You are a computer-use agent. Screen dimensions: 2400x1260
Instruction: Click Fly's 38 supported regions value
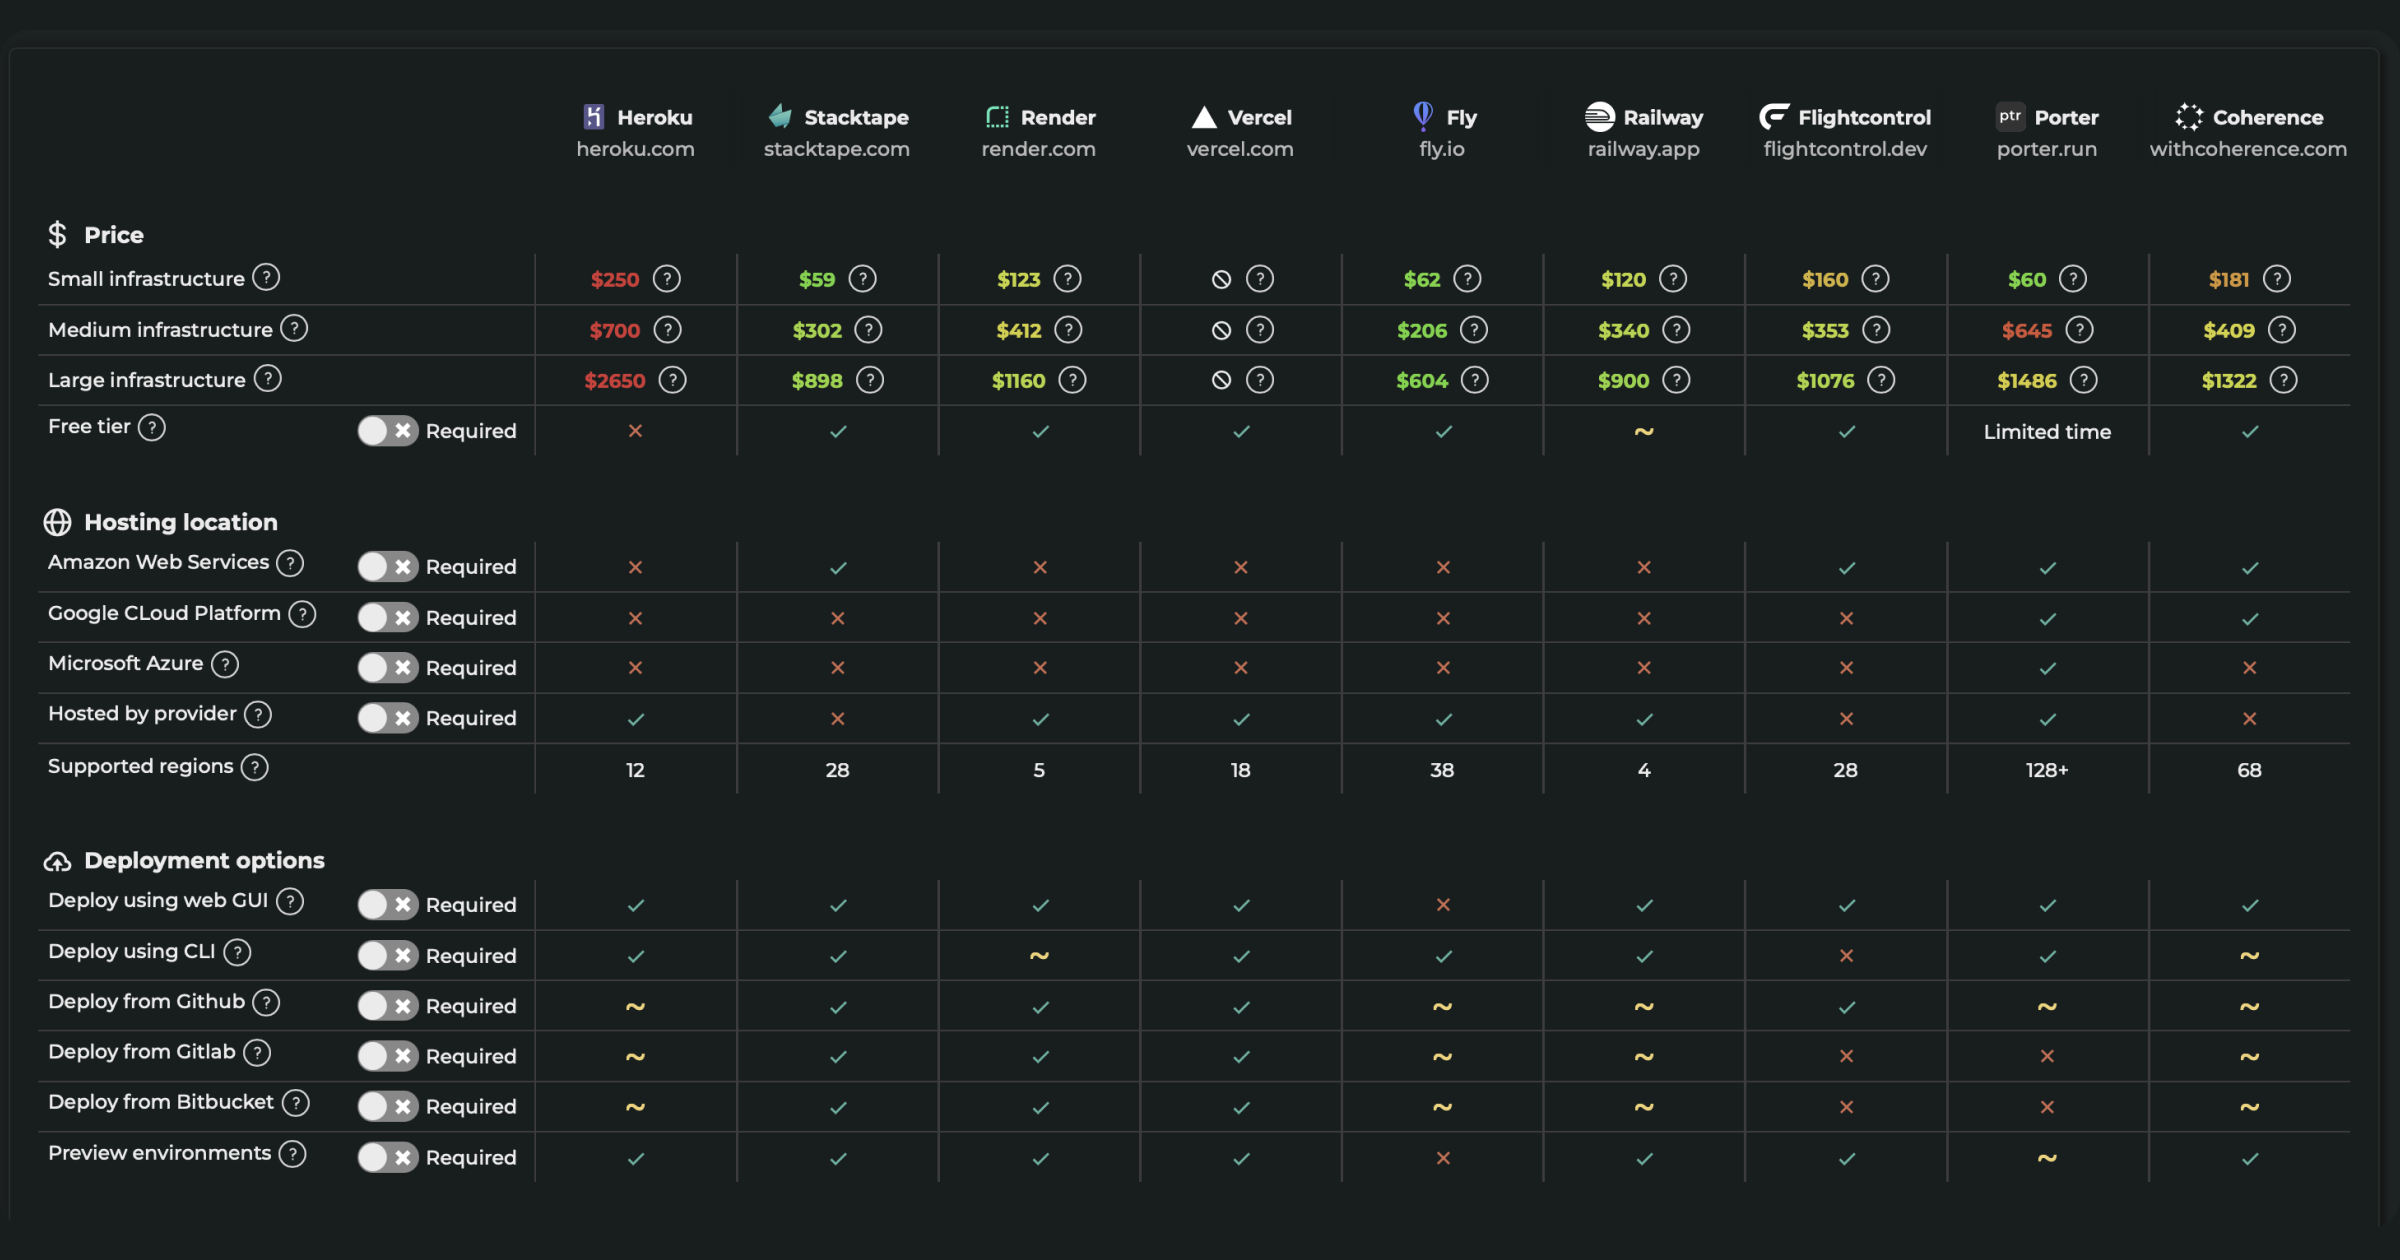(x=1442, y=770)
